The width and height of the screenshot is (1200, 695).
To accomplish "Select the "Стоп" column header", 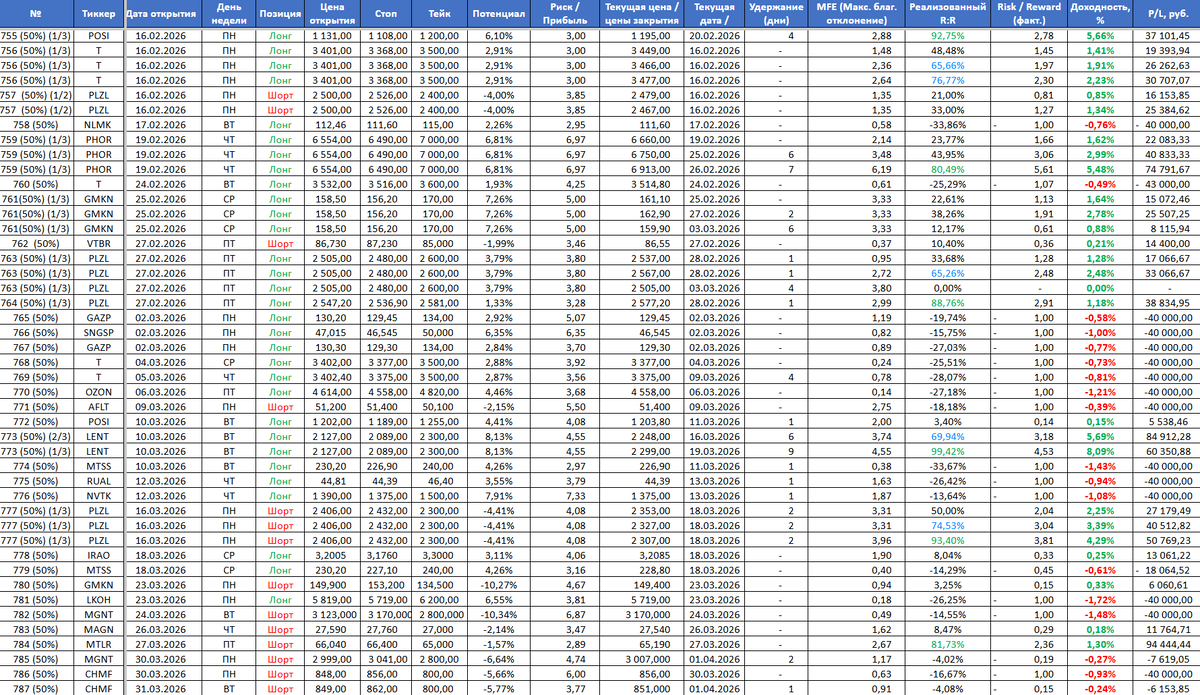I will click(x=385, y=15).
